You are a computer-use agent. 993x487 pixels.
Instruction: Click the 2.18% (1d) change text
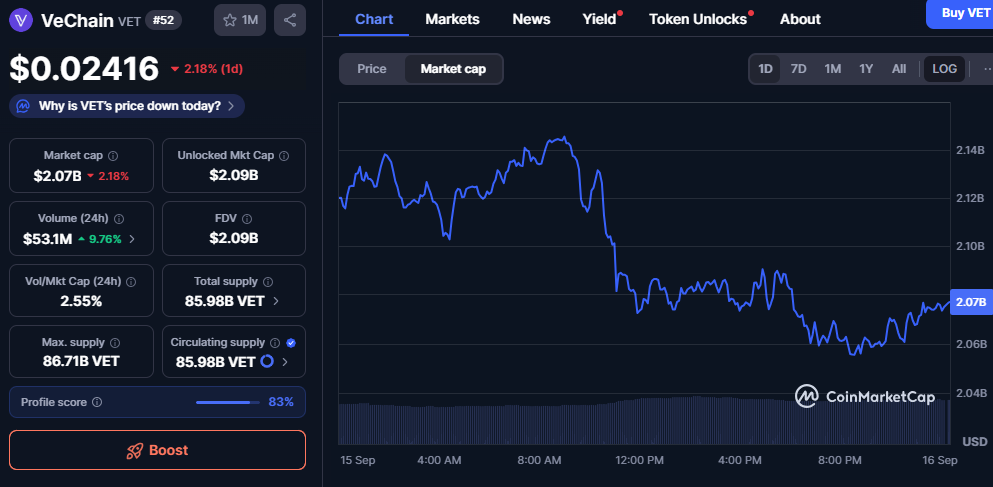tap(213, 68)
